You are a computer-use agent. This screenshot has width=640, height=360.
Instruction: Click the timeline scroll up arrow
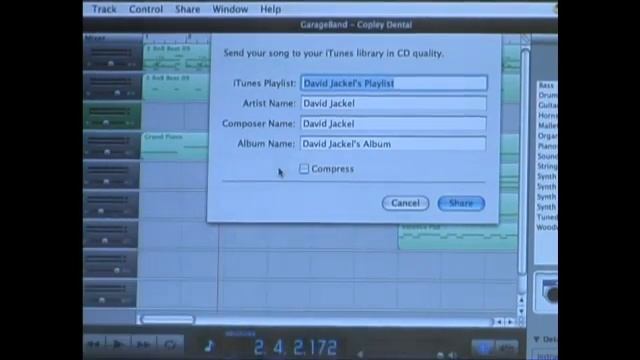(x=521, y=300)
